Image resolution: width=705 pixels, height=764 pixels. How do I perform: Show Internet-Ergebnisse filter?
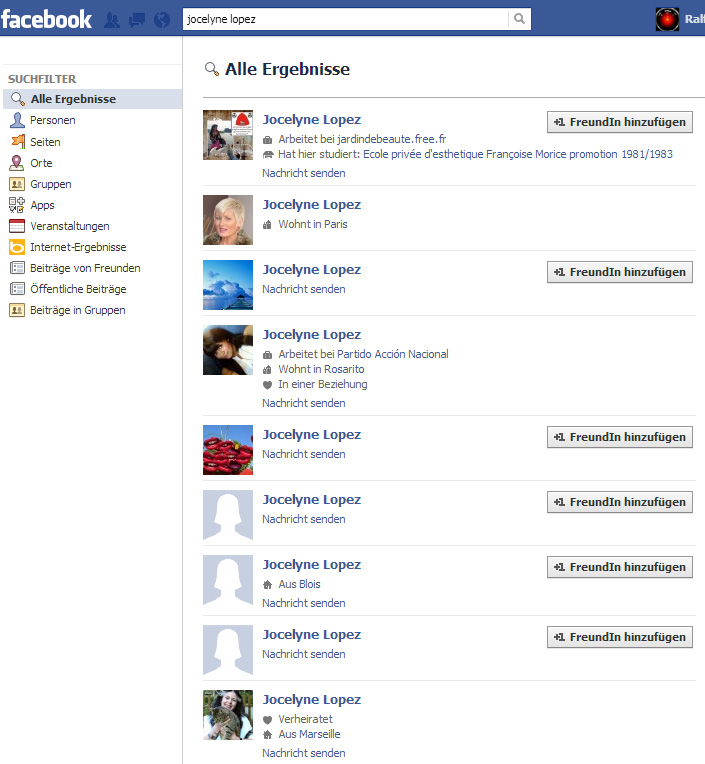click(x=78, y=247)
